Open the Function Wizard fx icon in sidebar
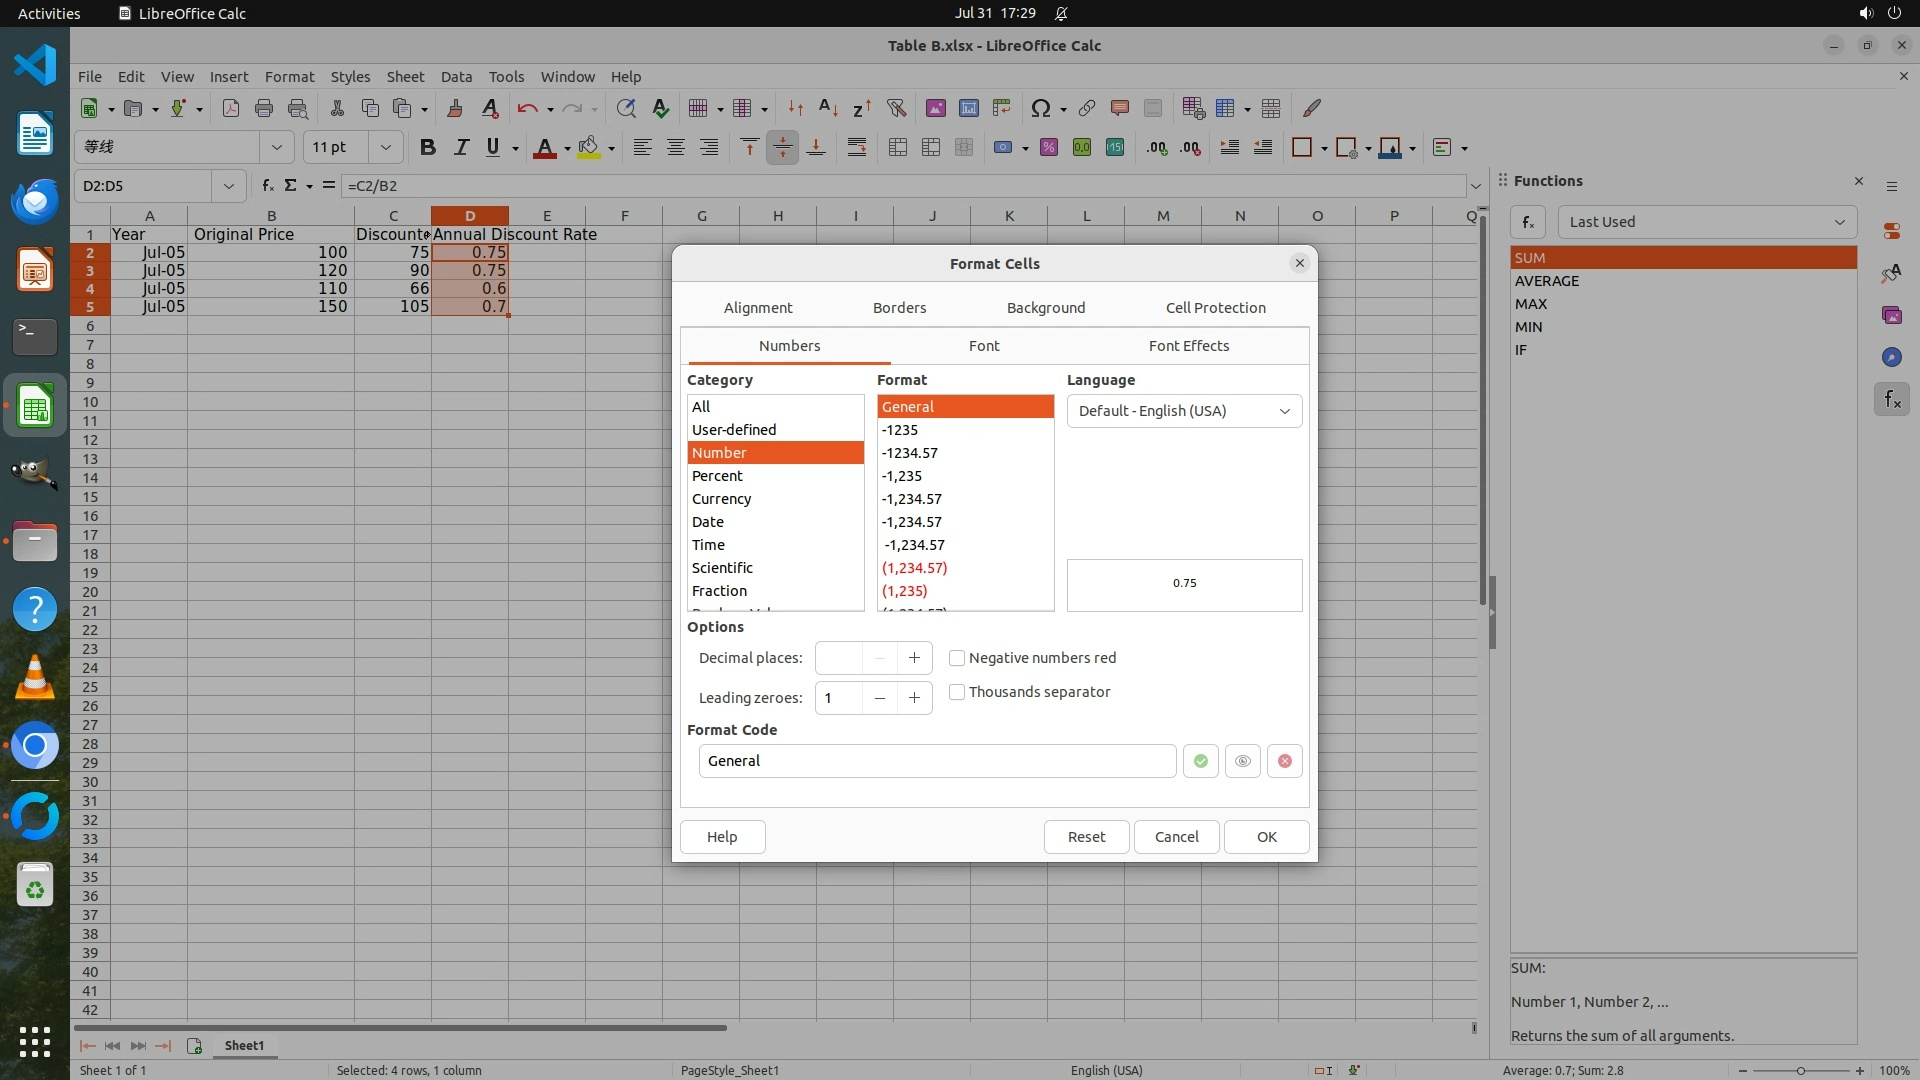 point(1891,400)
